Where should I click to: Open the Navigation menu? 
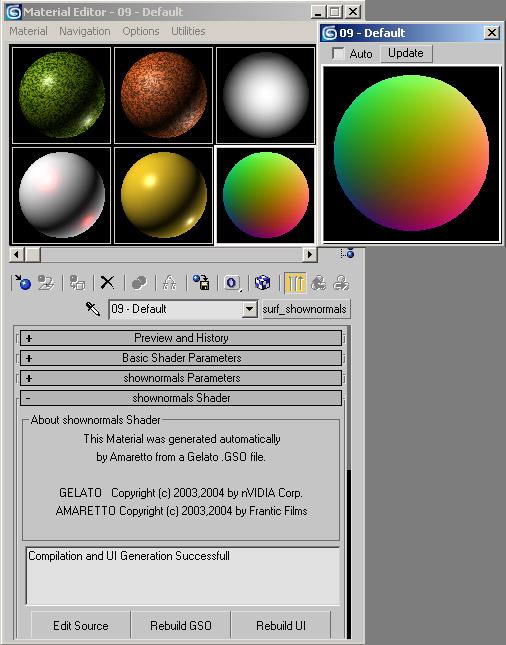pyautogui.click(x=85, y=31)
